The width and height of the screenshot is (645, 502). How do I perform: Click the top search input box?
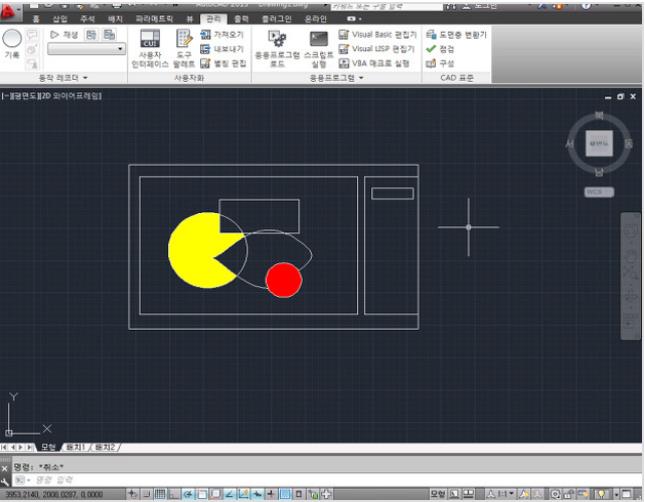click(387, 6)
